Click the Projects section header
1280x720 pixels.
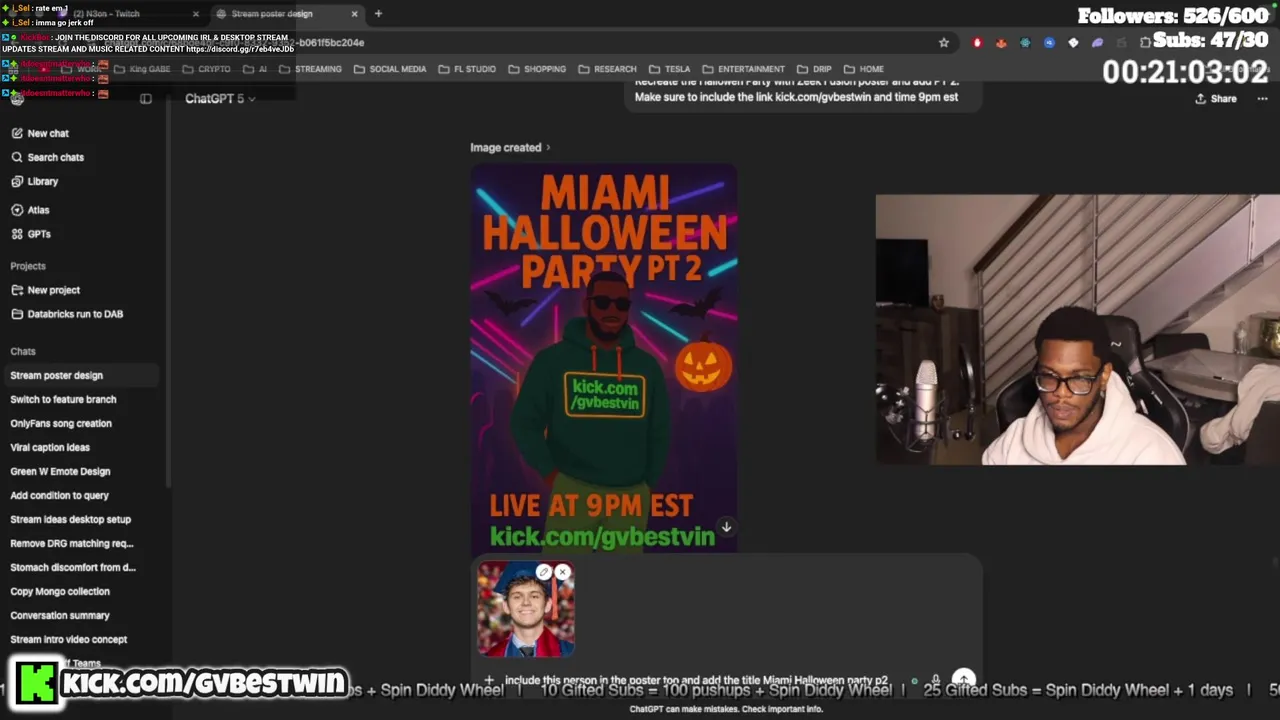pyautogui.click(x=28, y=266)
